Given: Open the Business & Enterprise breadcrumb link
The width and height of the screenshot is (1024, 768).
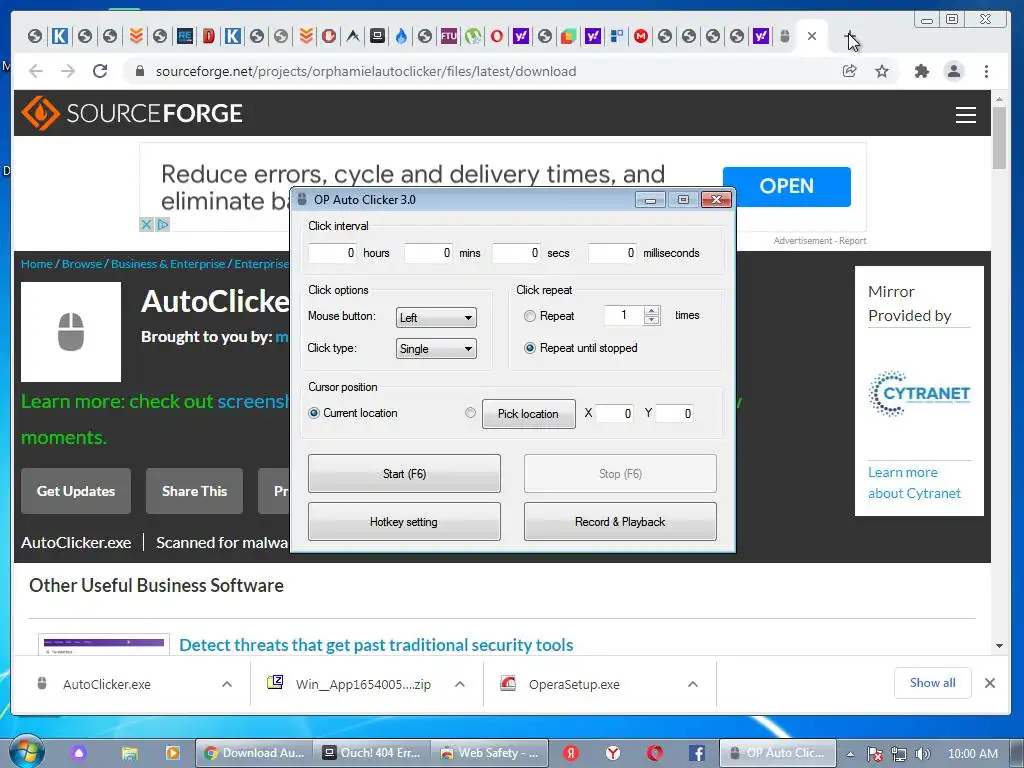Looking at the screenshot, I should (x=168, y=264).
